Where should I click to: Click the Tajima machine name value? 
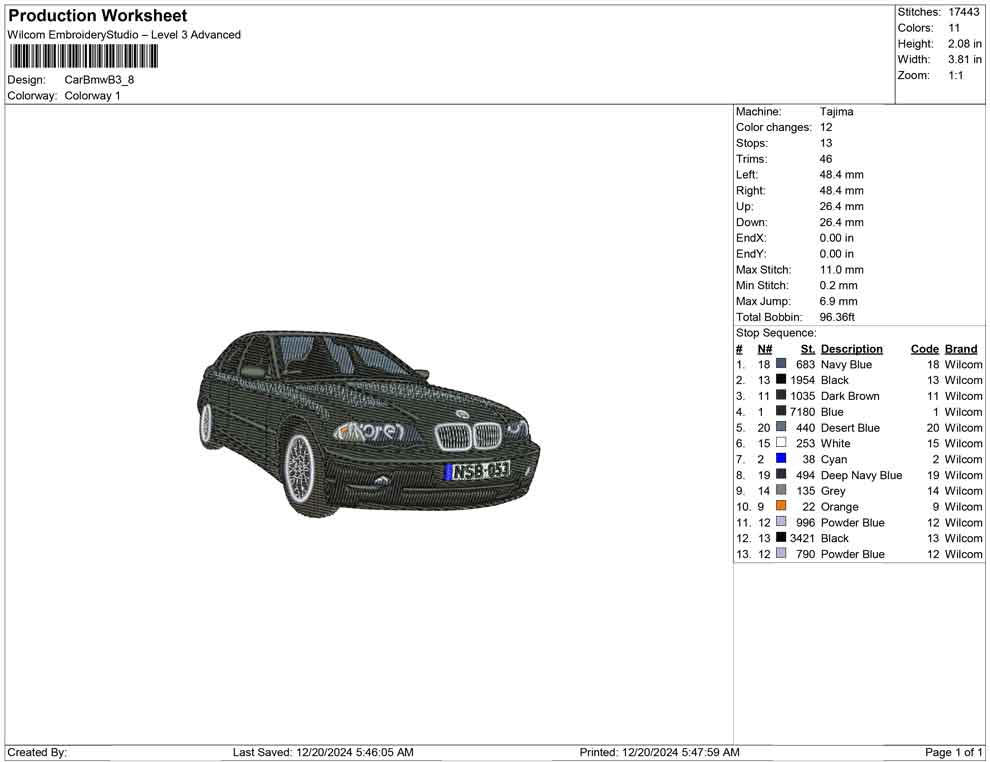coord(838,111)
